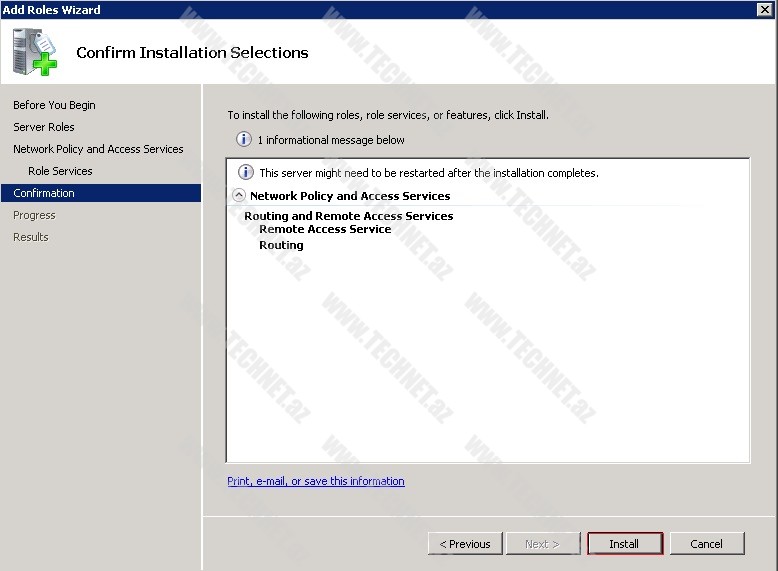Click the disabled Next button

(544, 544)
